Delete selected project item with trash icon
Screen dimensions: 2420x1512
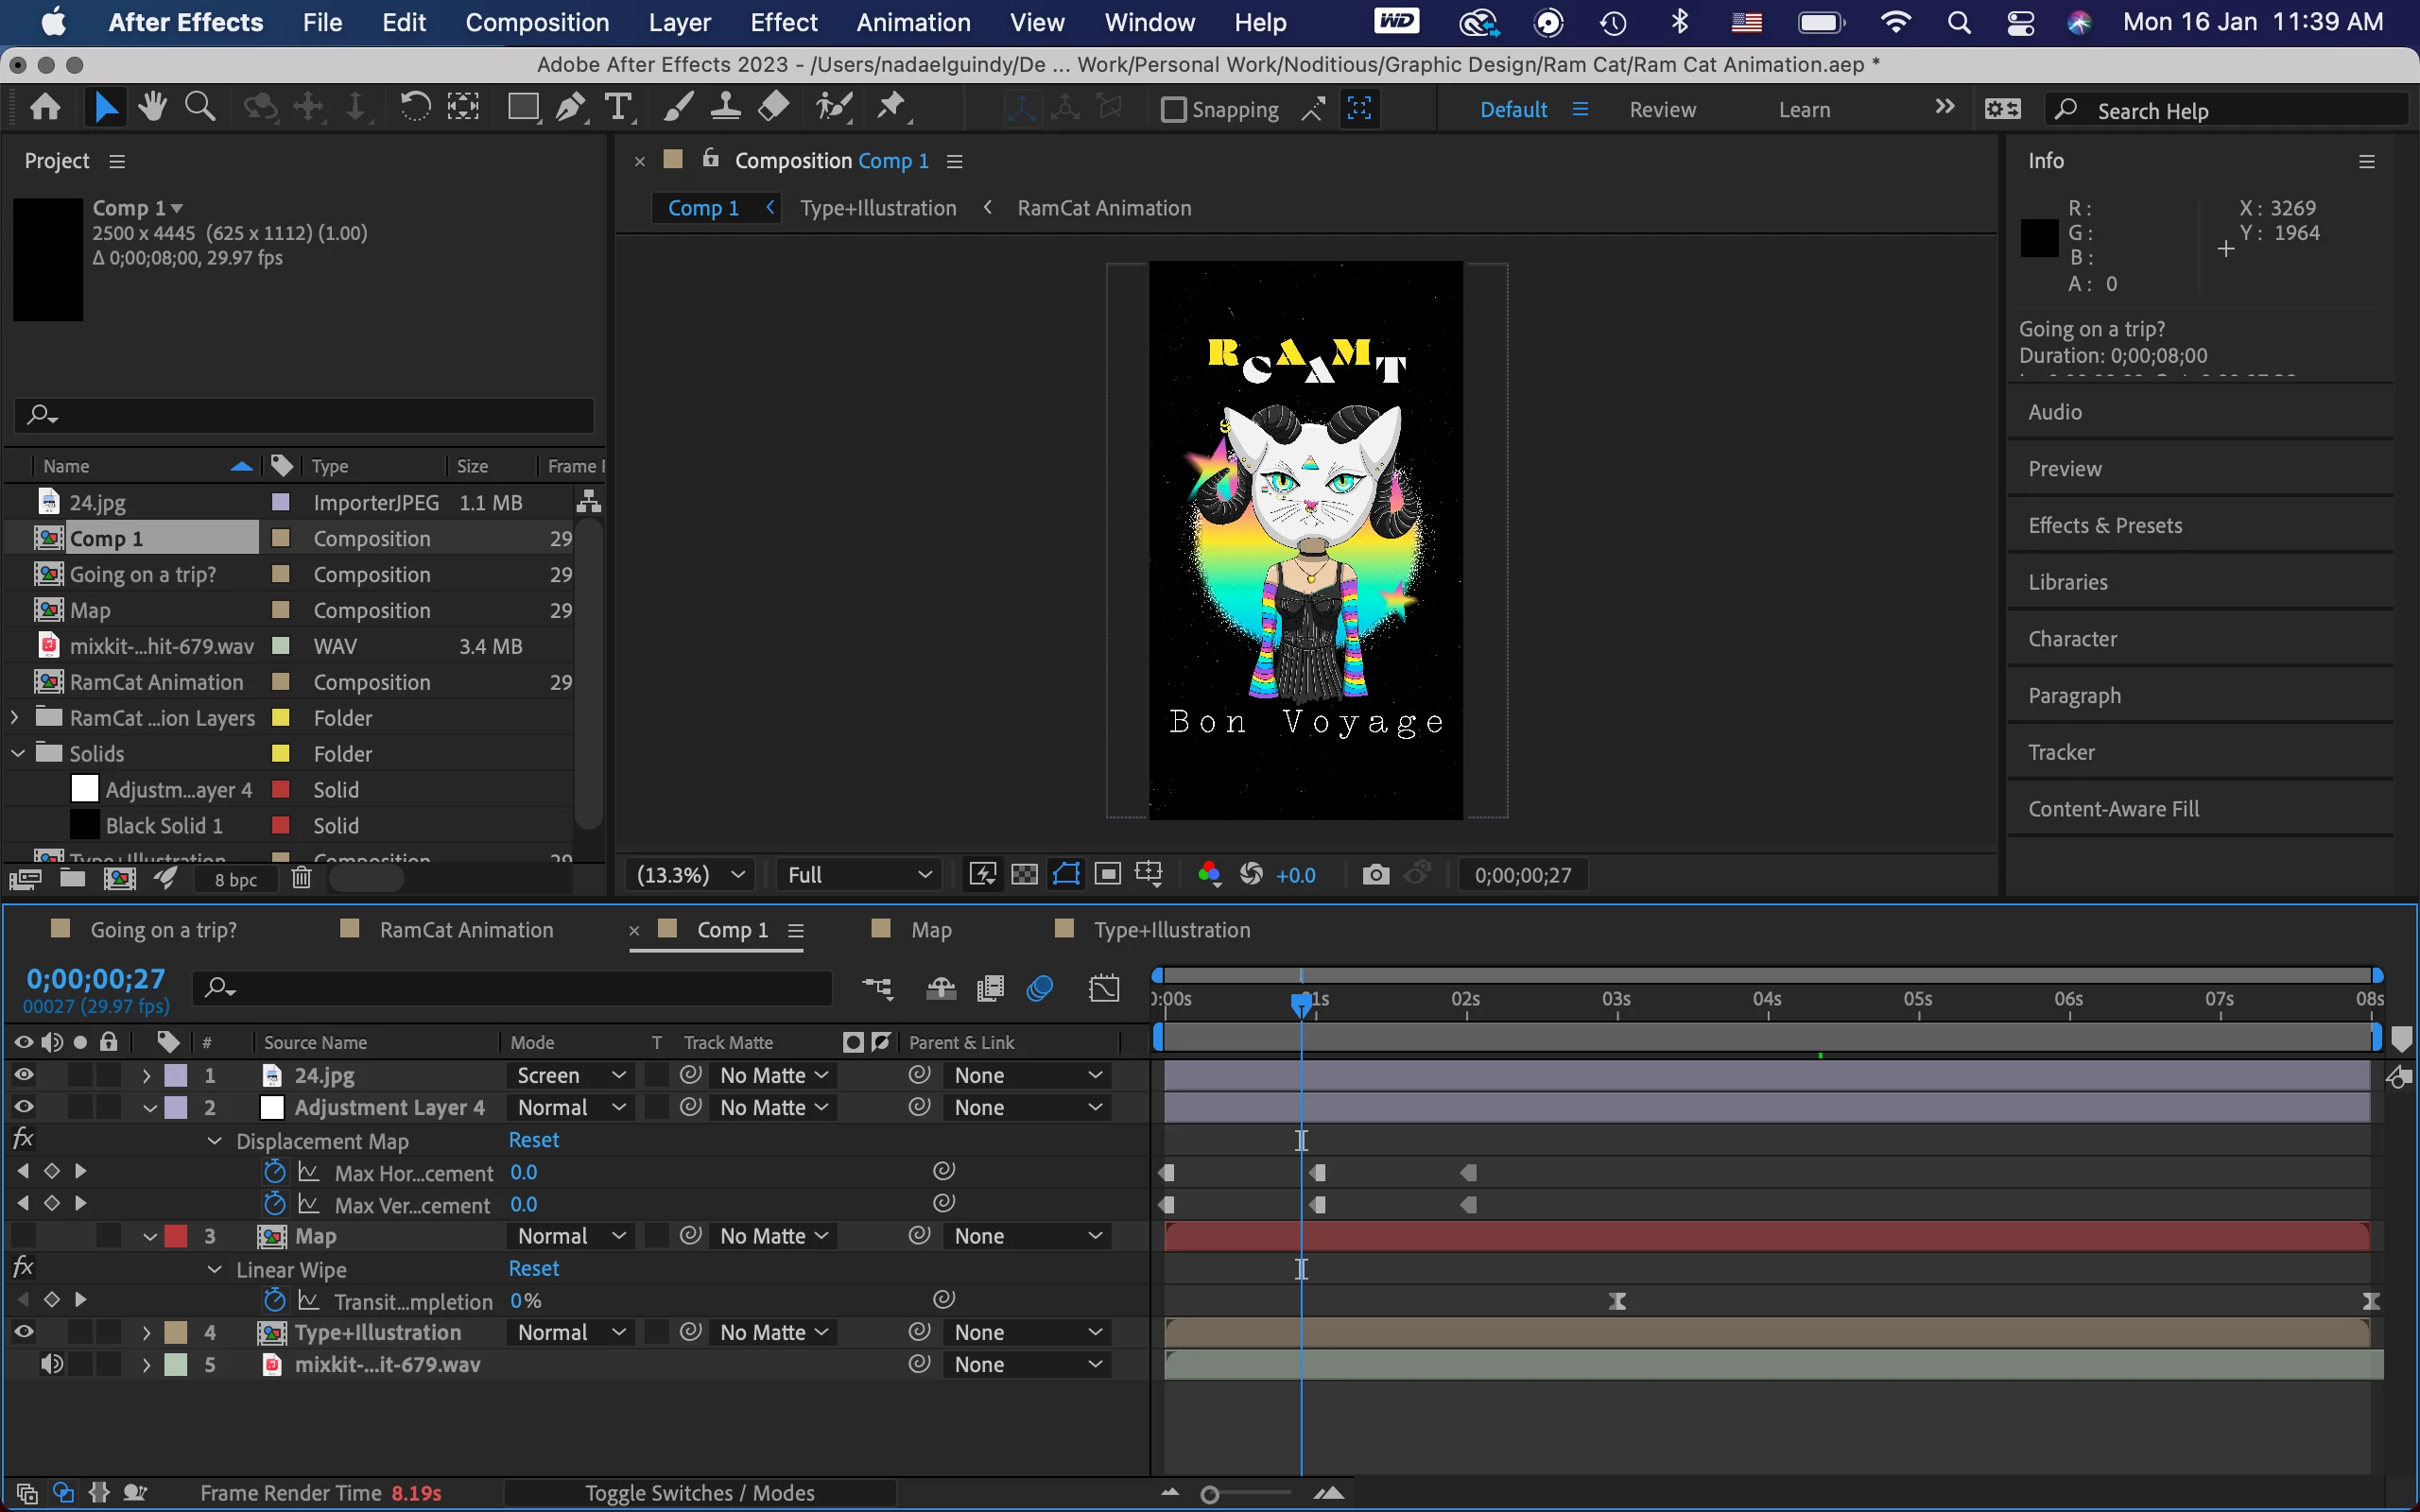(301, 879)
